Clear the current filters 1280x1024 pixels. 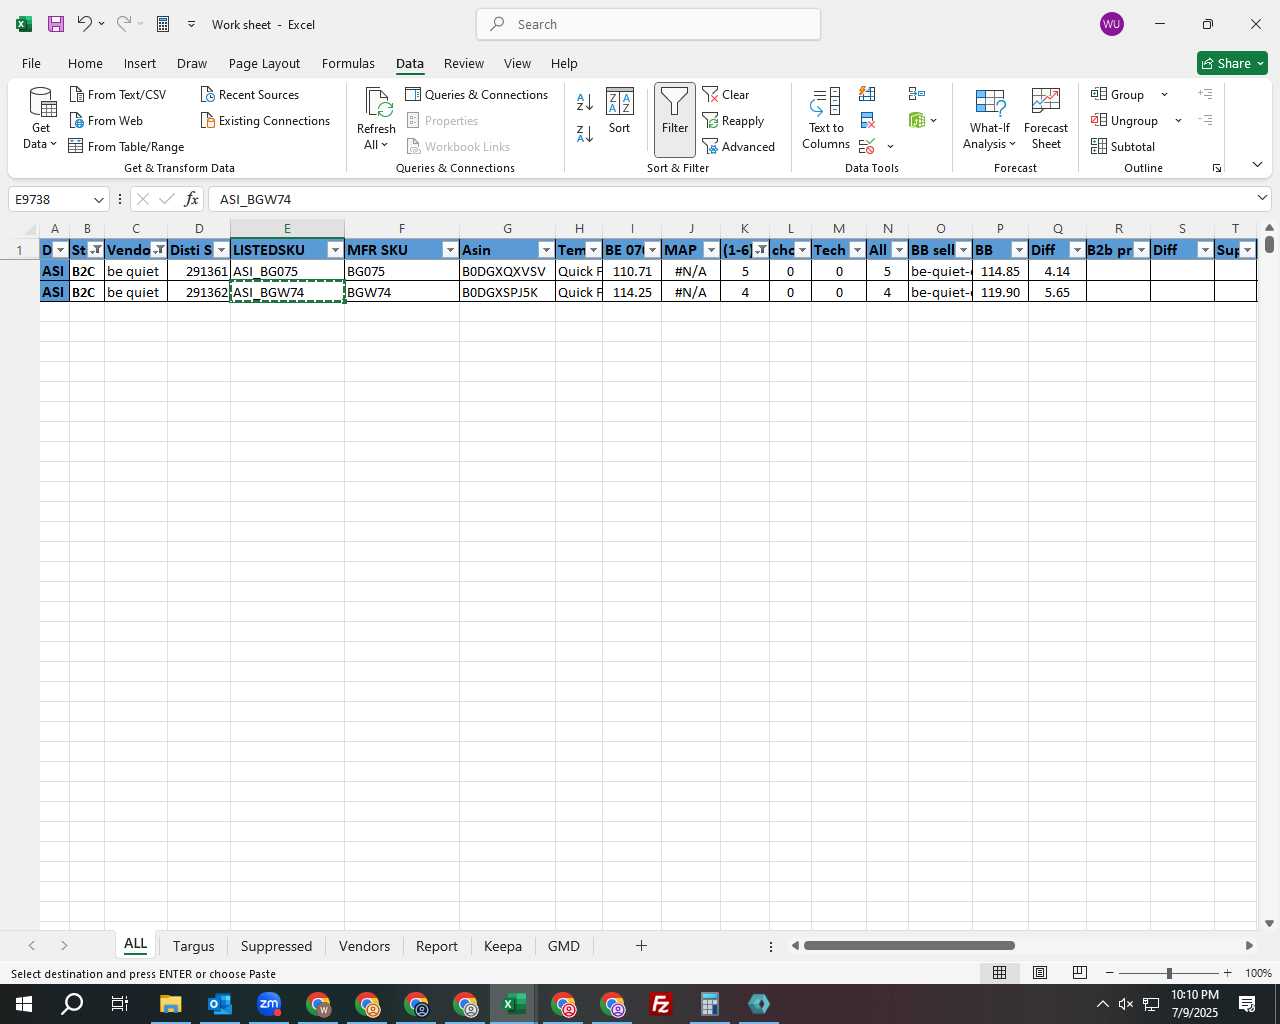(x=726, y=94)
